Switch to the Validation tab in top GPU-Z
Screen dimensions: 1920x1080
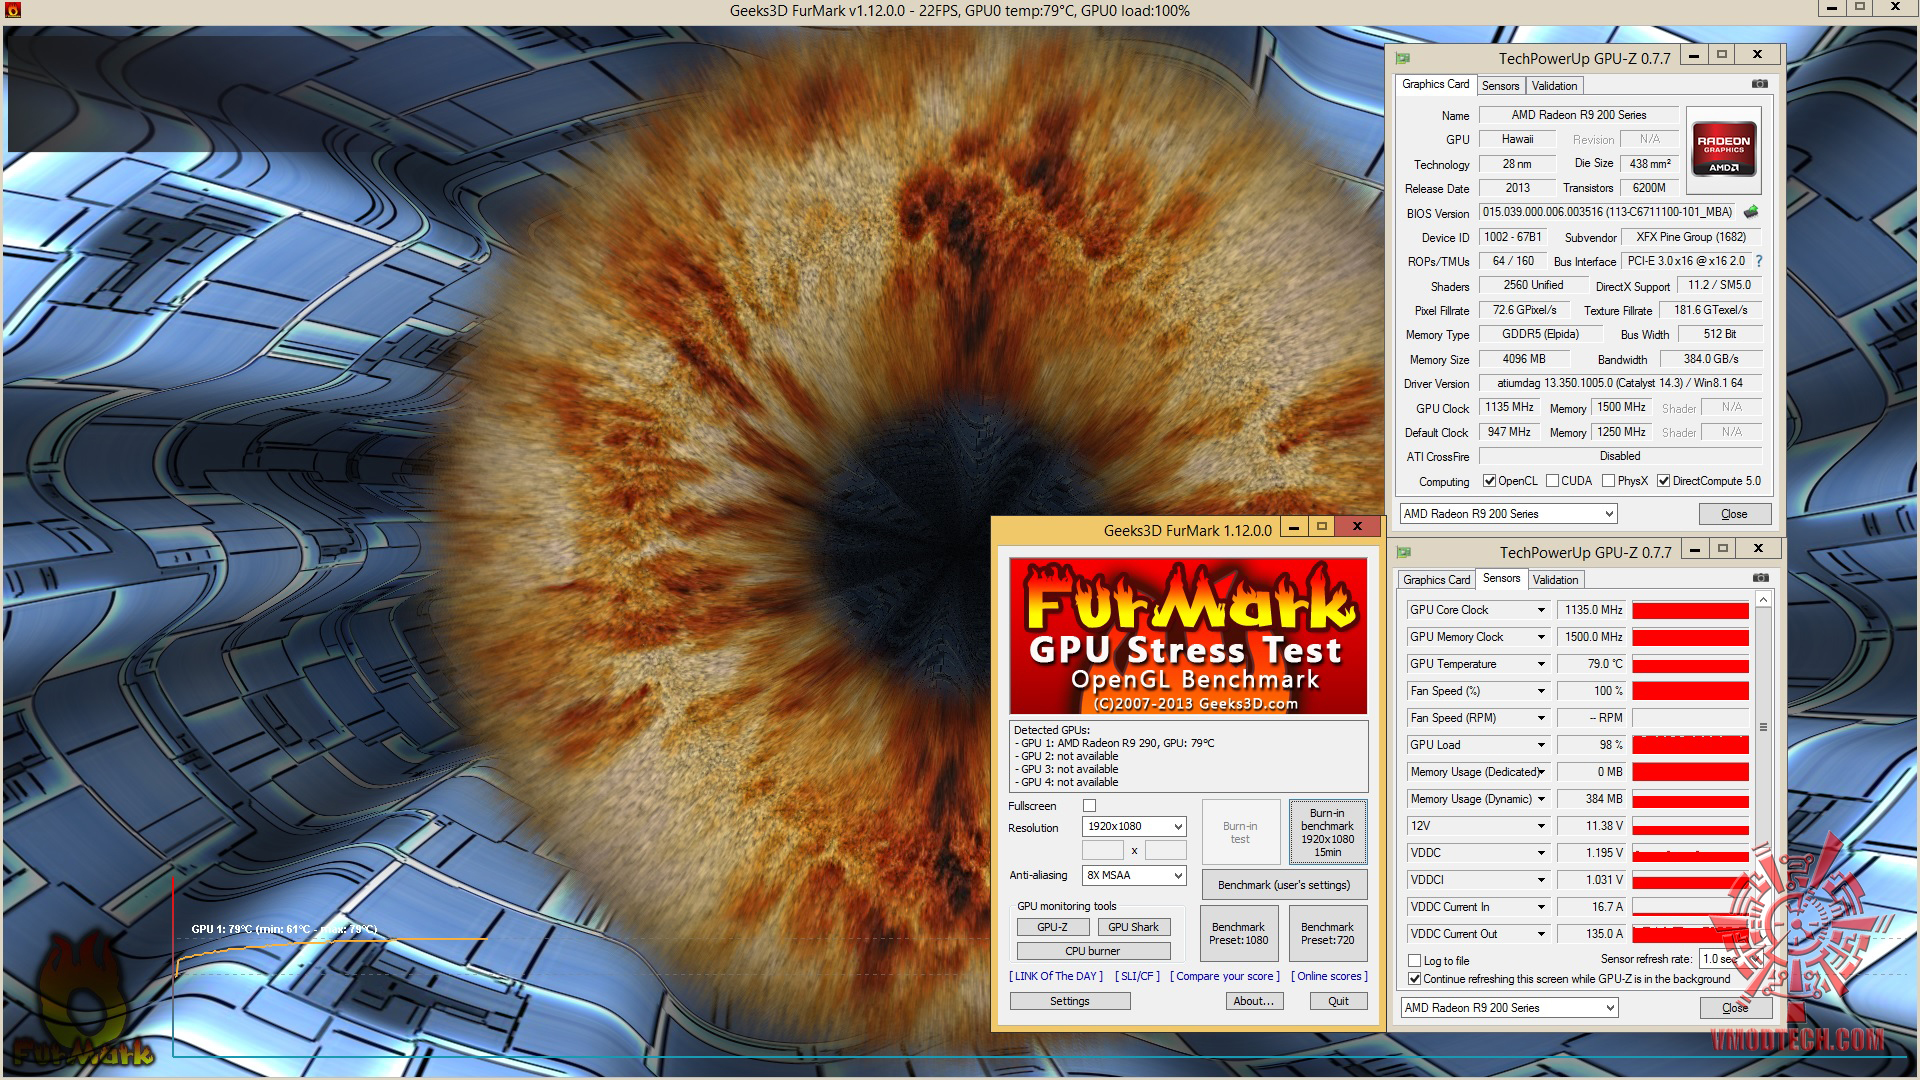pyautogui.click(x=1554, y=86)
